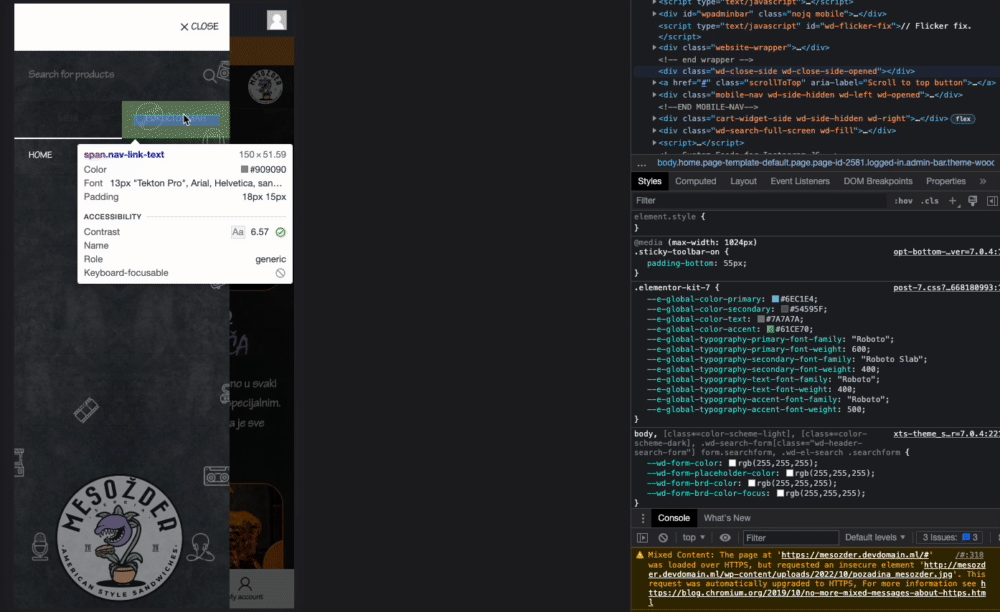Viewport: 1000px width, 612px height.
Task: Open the --wd-form-placeholder-color swatch
Action: click(790, 474)
